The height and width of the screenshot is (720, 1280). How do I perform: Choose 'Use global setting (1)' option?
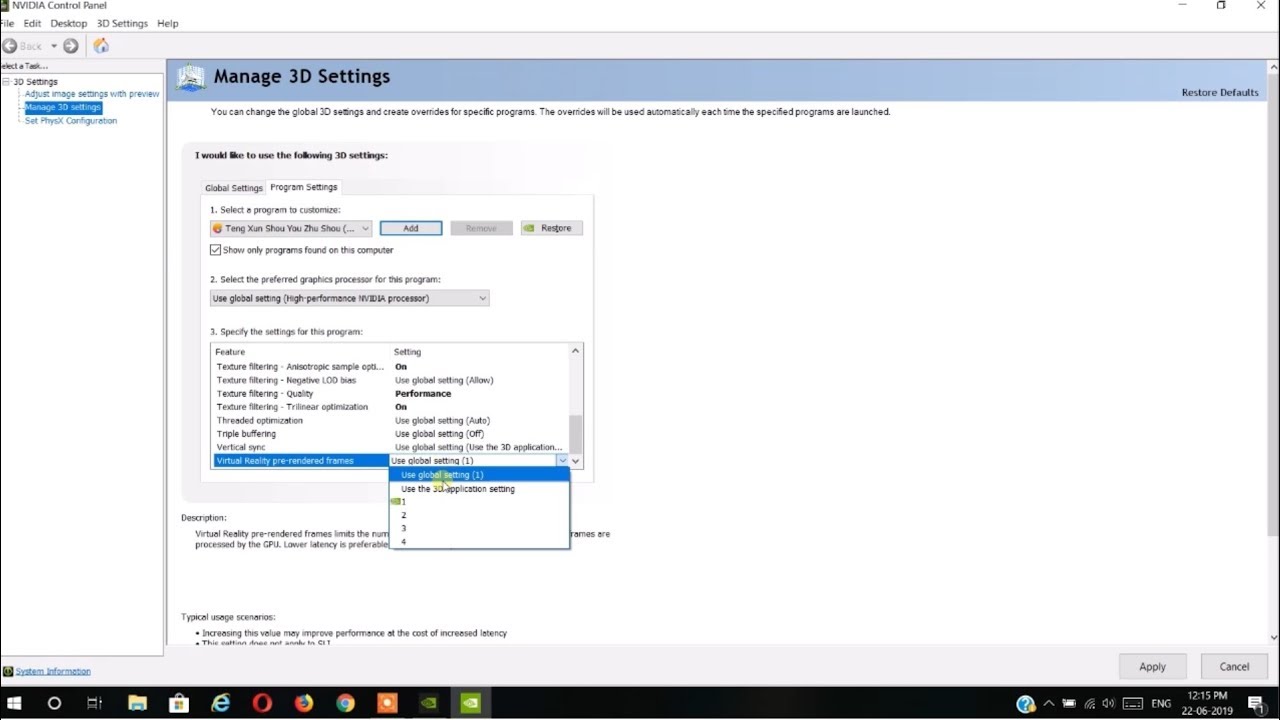click(479, 475)
